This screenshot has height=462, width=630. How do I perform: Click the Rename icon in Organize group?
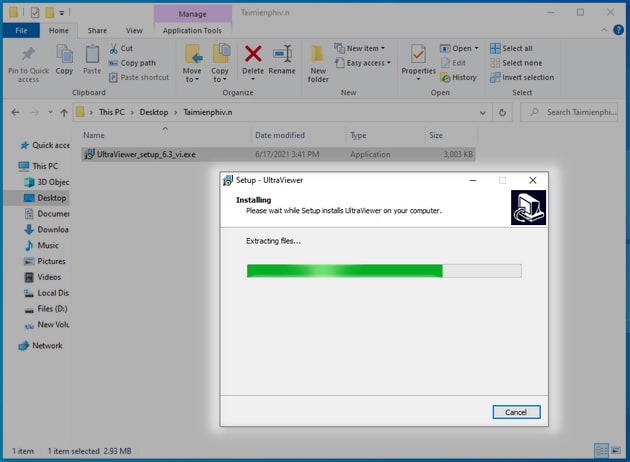[x=282, y=56]
